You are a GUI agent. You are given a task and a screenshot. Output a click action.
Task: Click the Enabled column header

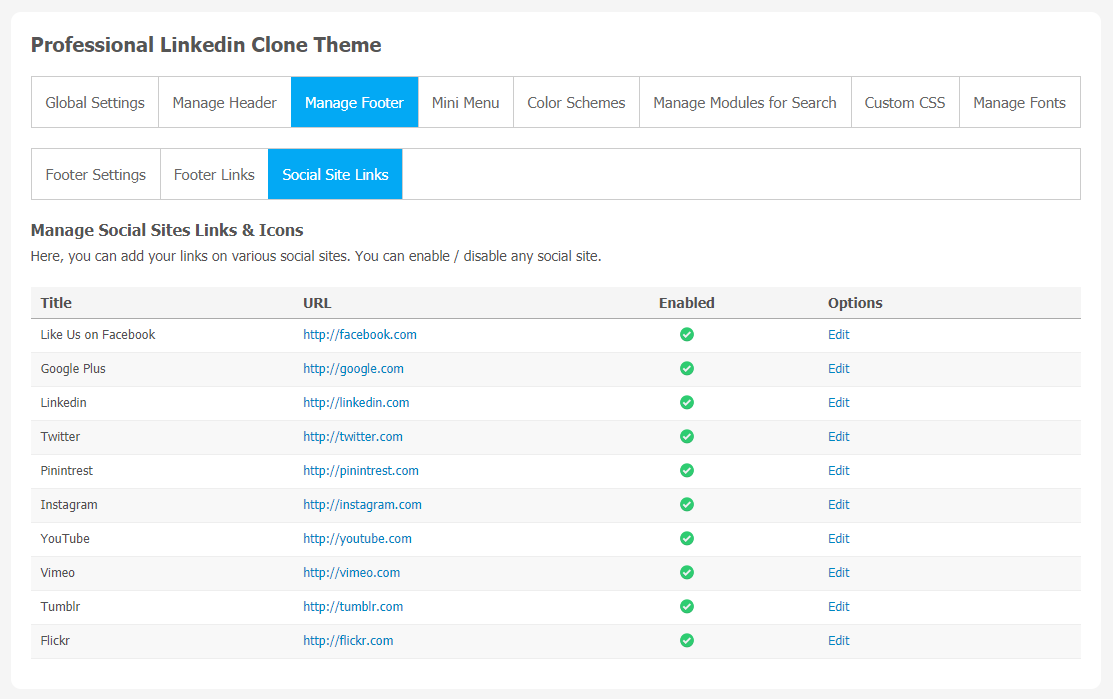[x=686, y=303]
